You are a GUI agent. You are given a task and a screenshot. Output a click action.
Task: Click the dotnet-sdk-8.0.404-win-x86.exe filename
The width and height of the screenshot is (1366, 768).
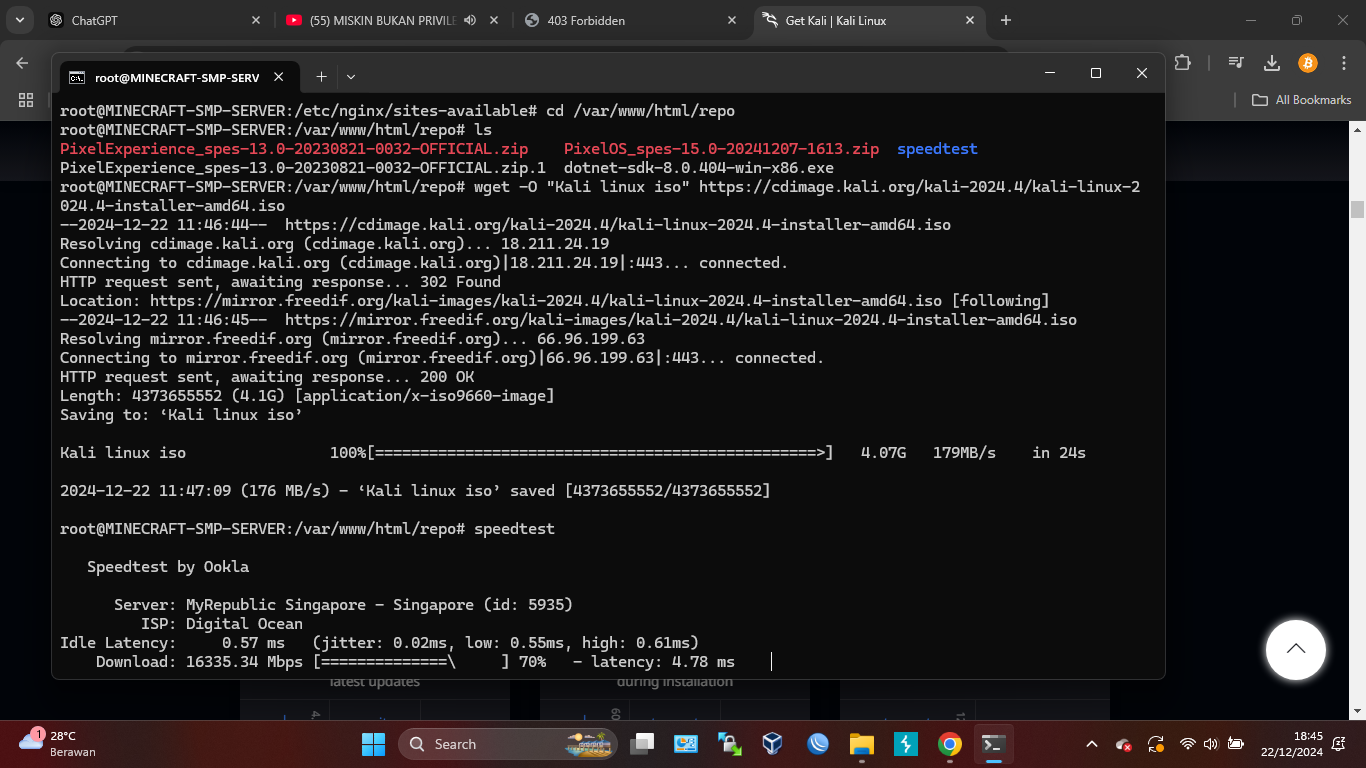[x=699, y=168]
